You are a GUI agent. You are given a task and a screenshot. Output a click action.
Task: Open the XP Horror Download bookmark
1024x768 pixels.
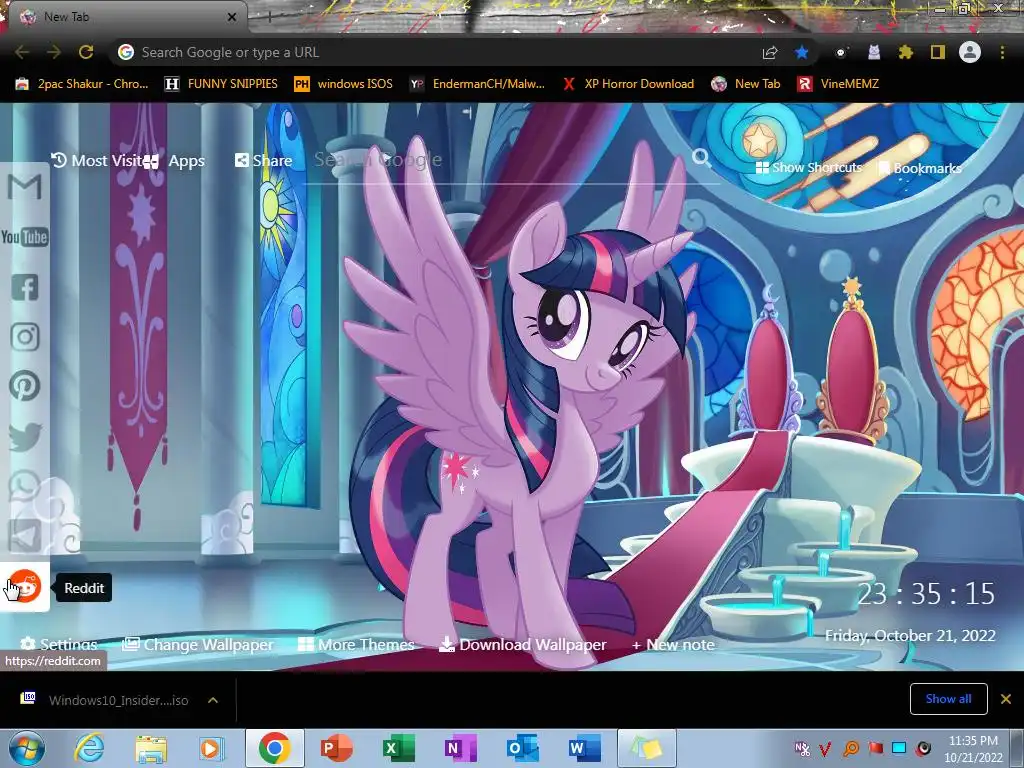click(628, 84)
